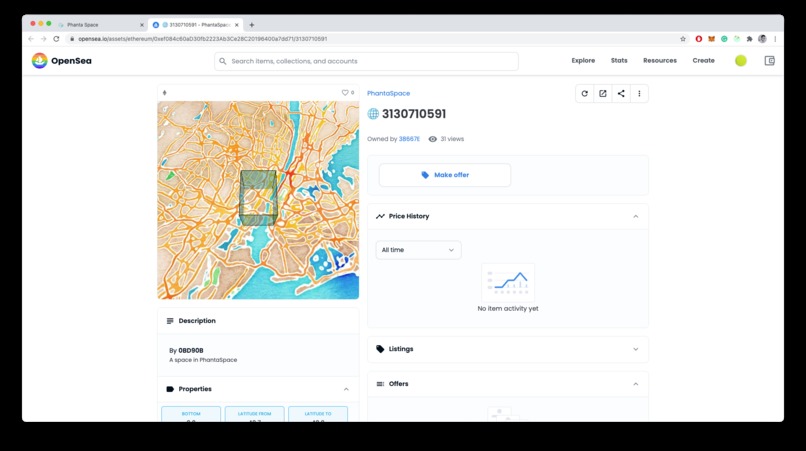
Task: Open the map NFT image
Action: point(258,200)
